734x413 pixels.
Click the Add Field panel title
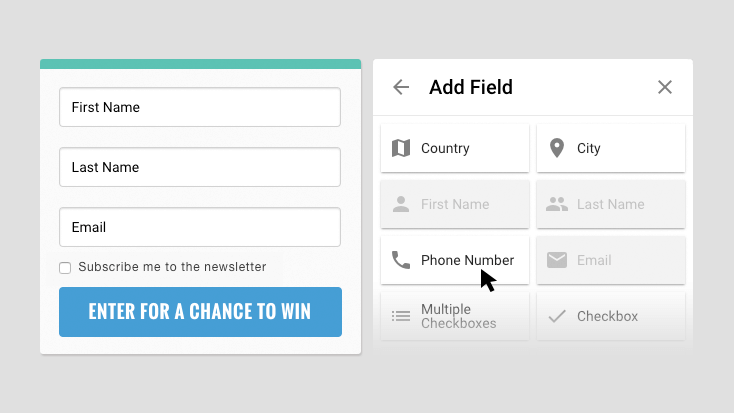471,87
